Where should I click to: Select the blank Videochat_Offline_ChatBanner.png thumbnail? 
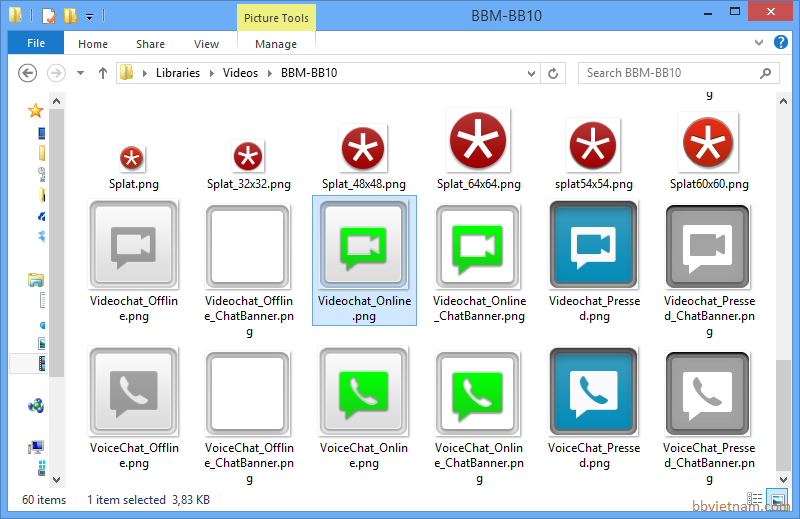[x=248, y=246]
